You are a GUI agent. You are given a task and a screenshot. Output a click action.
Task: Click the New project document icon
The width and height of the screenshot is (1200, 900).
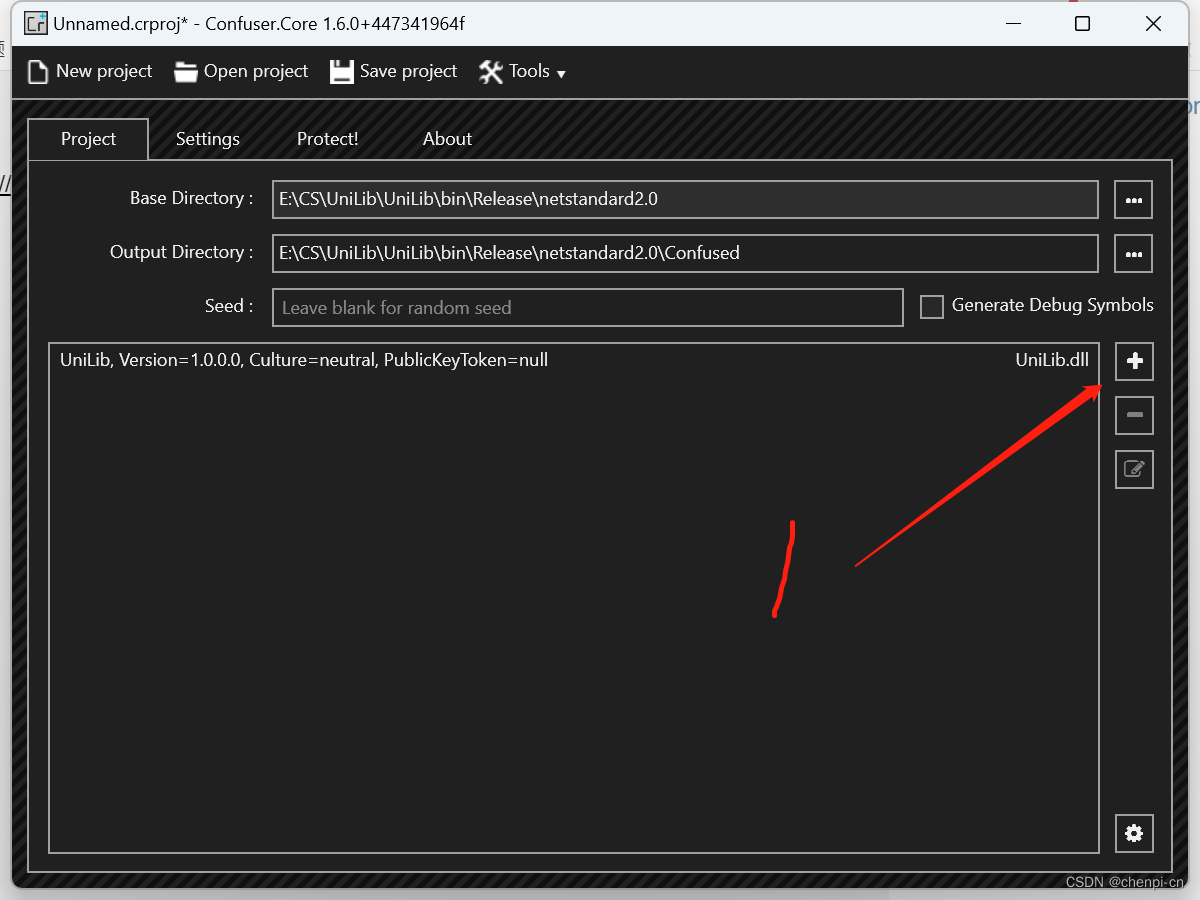click(38, 71)
